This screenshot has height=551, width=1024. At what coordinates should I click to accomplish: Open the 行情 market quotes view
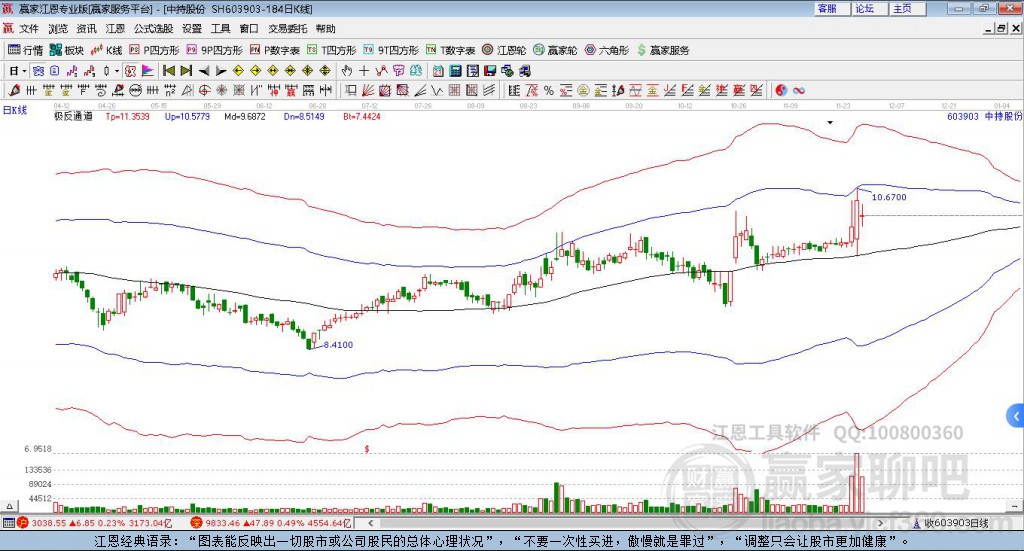[25, 50]
